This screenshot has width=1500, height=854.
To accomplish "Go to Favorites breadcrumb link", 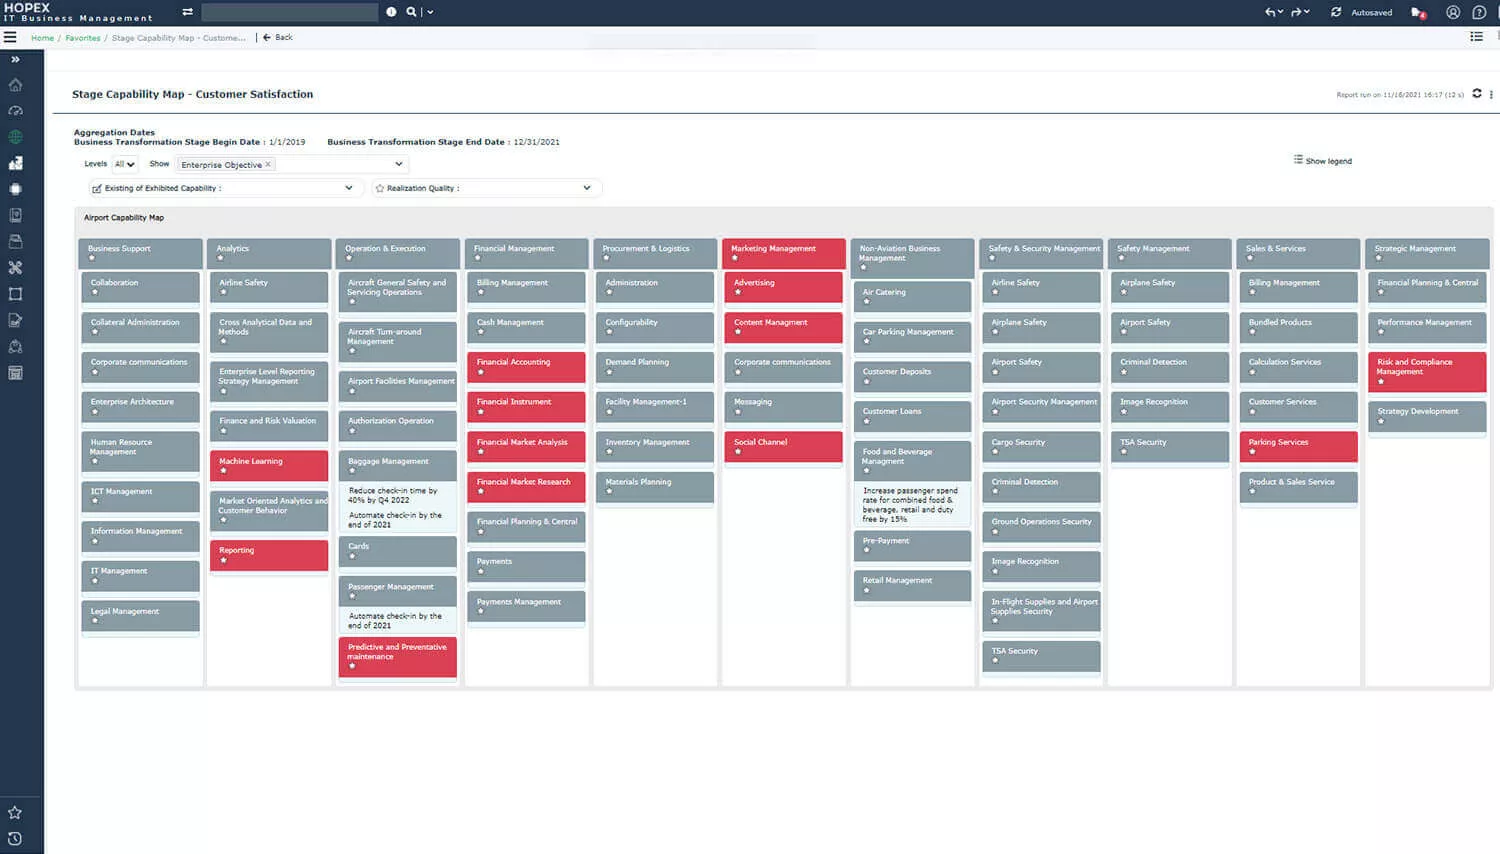I will pos(83,38).
